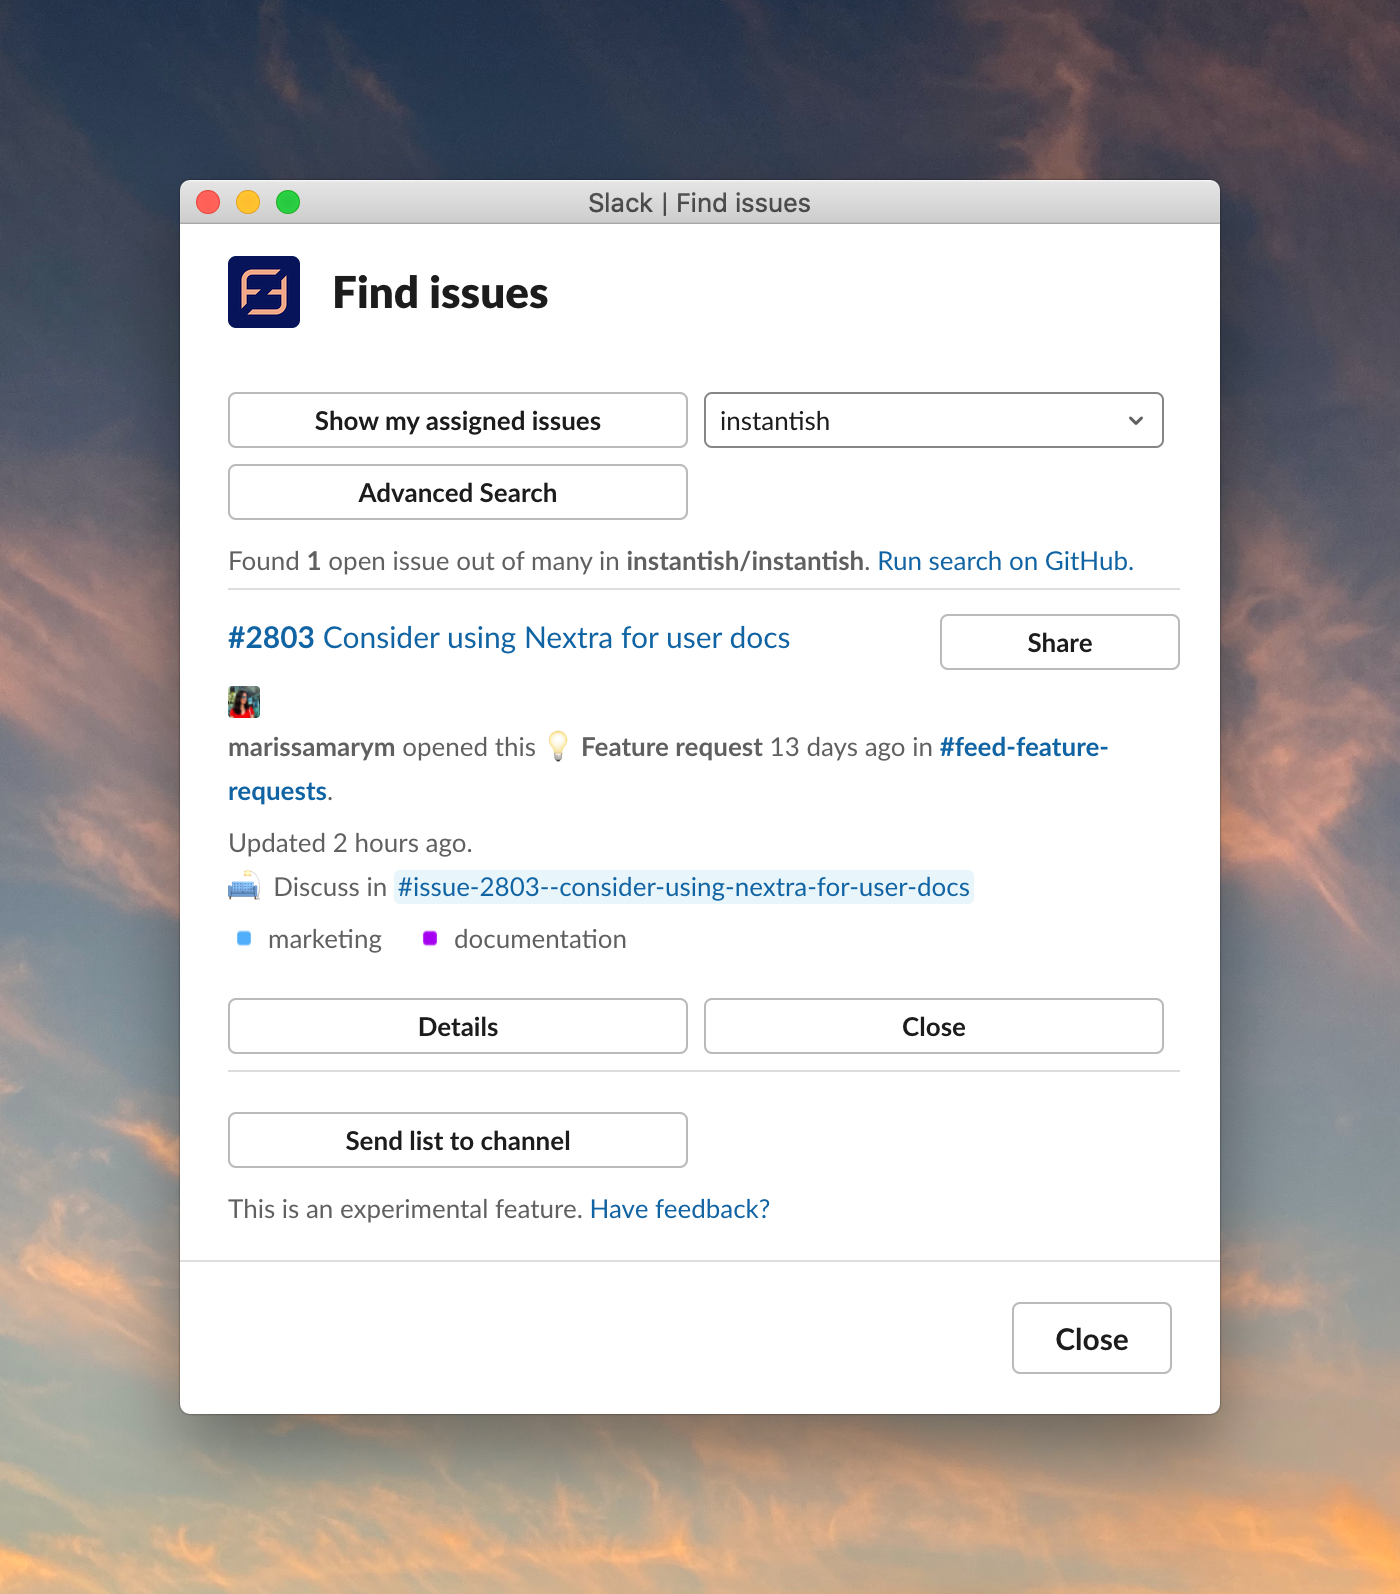
Task: Click the 'Feature request' type text
Action: click(x=672, y=747)
